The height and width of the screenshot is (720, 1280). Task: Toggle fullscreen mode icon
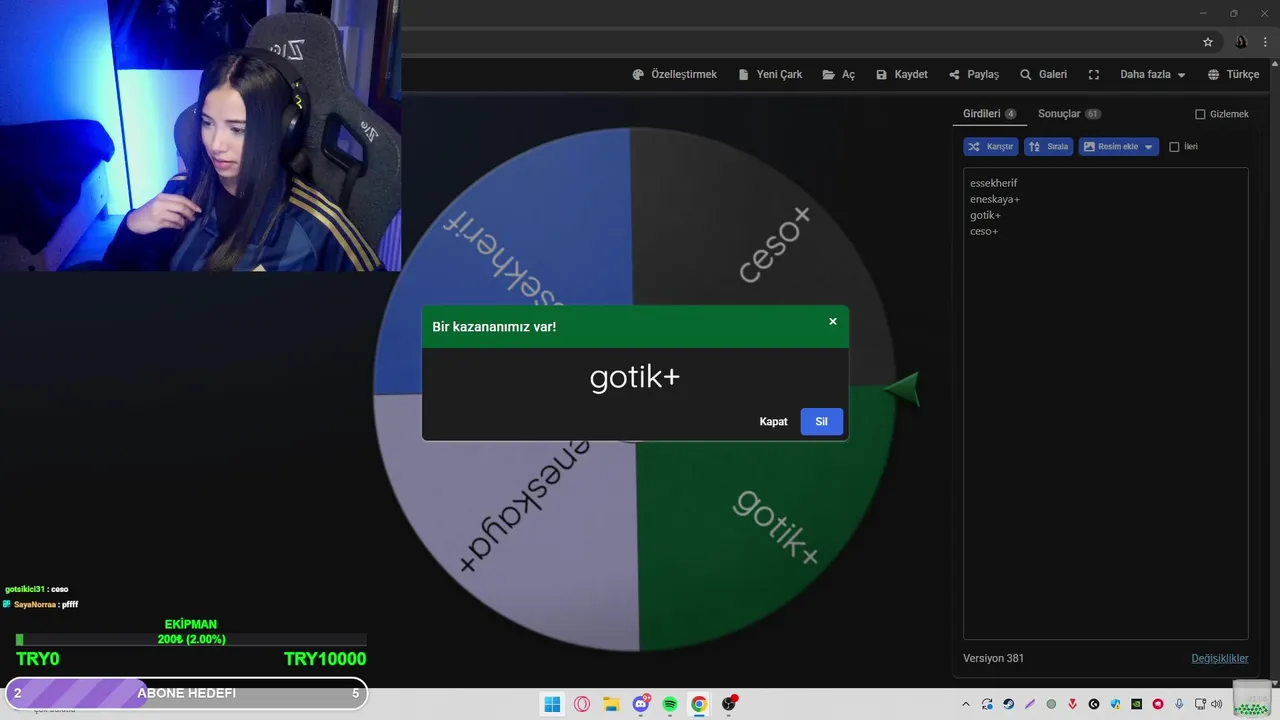pos(1094,75)
